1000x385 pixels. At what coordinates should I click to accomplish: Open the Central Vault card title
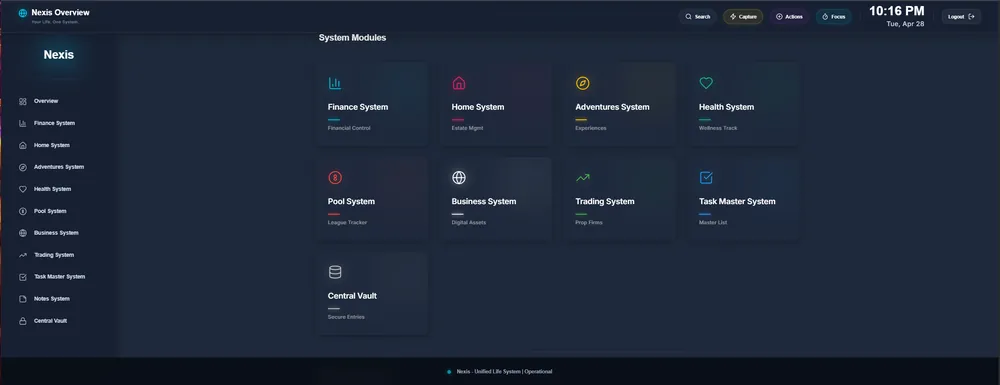pos(352,296)
